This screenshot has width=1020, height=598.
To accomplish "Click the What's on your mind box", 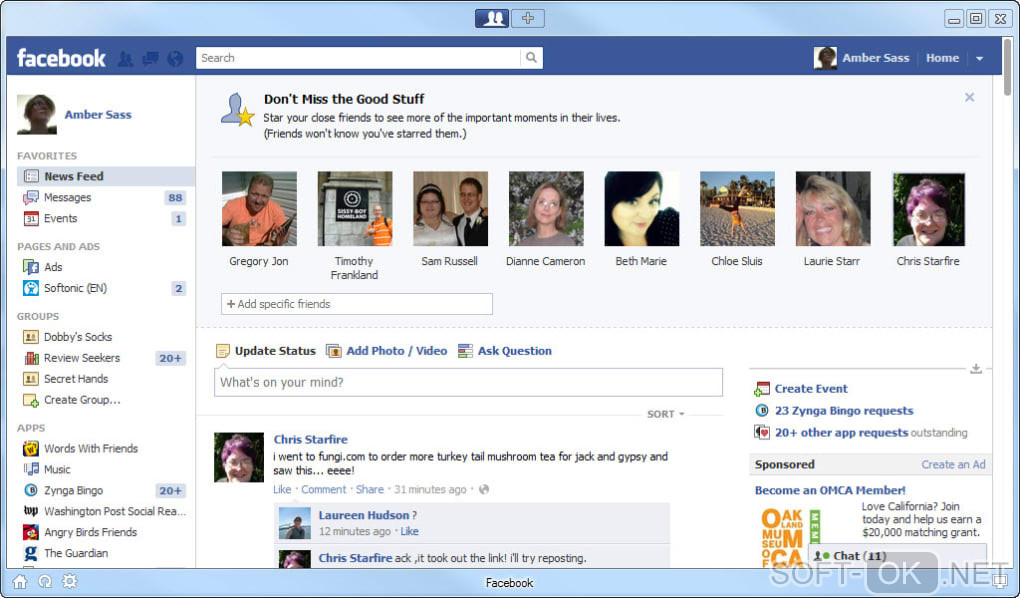I will point(468,383).
